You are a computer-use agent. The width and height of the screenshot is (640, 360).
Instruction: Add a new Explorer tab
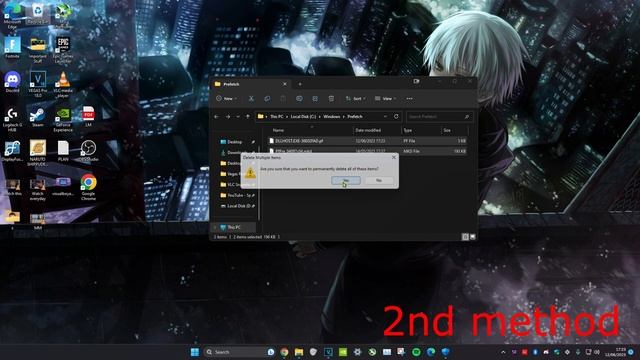pyautogui.click(x=300, y=84)
